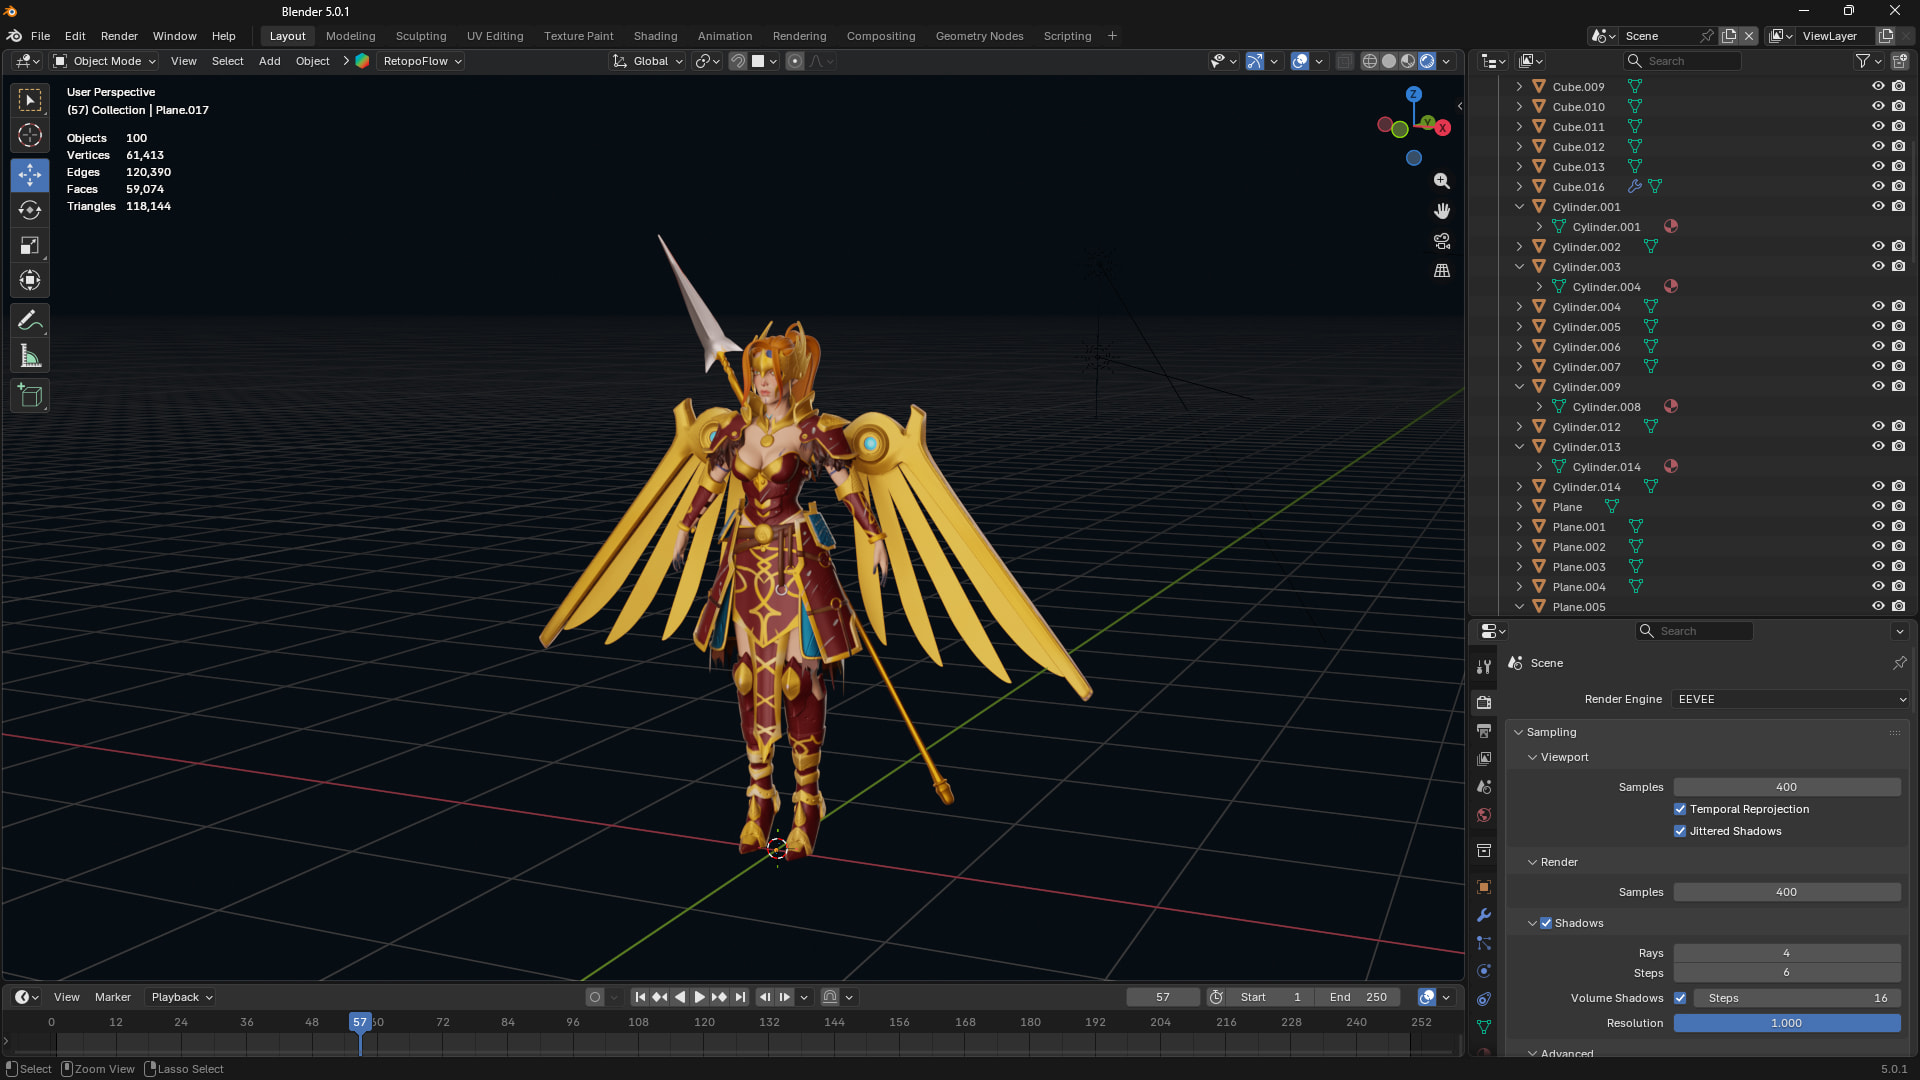
Task: Disable Jittered Shadows checkbox
Action: (1680, 831)
